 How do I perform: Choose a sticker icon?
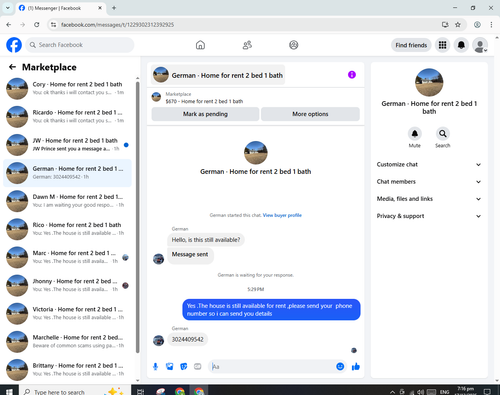pos(184,367)
